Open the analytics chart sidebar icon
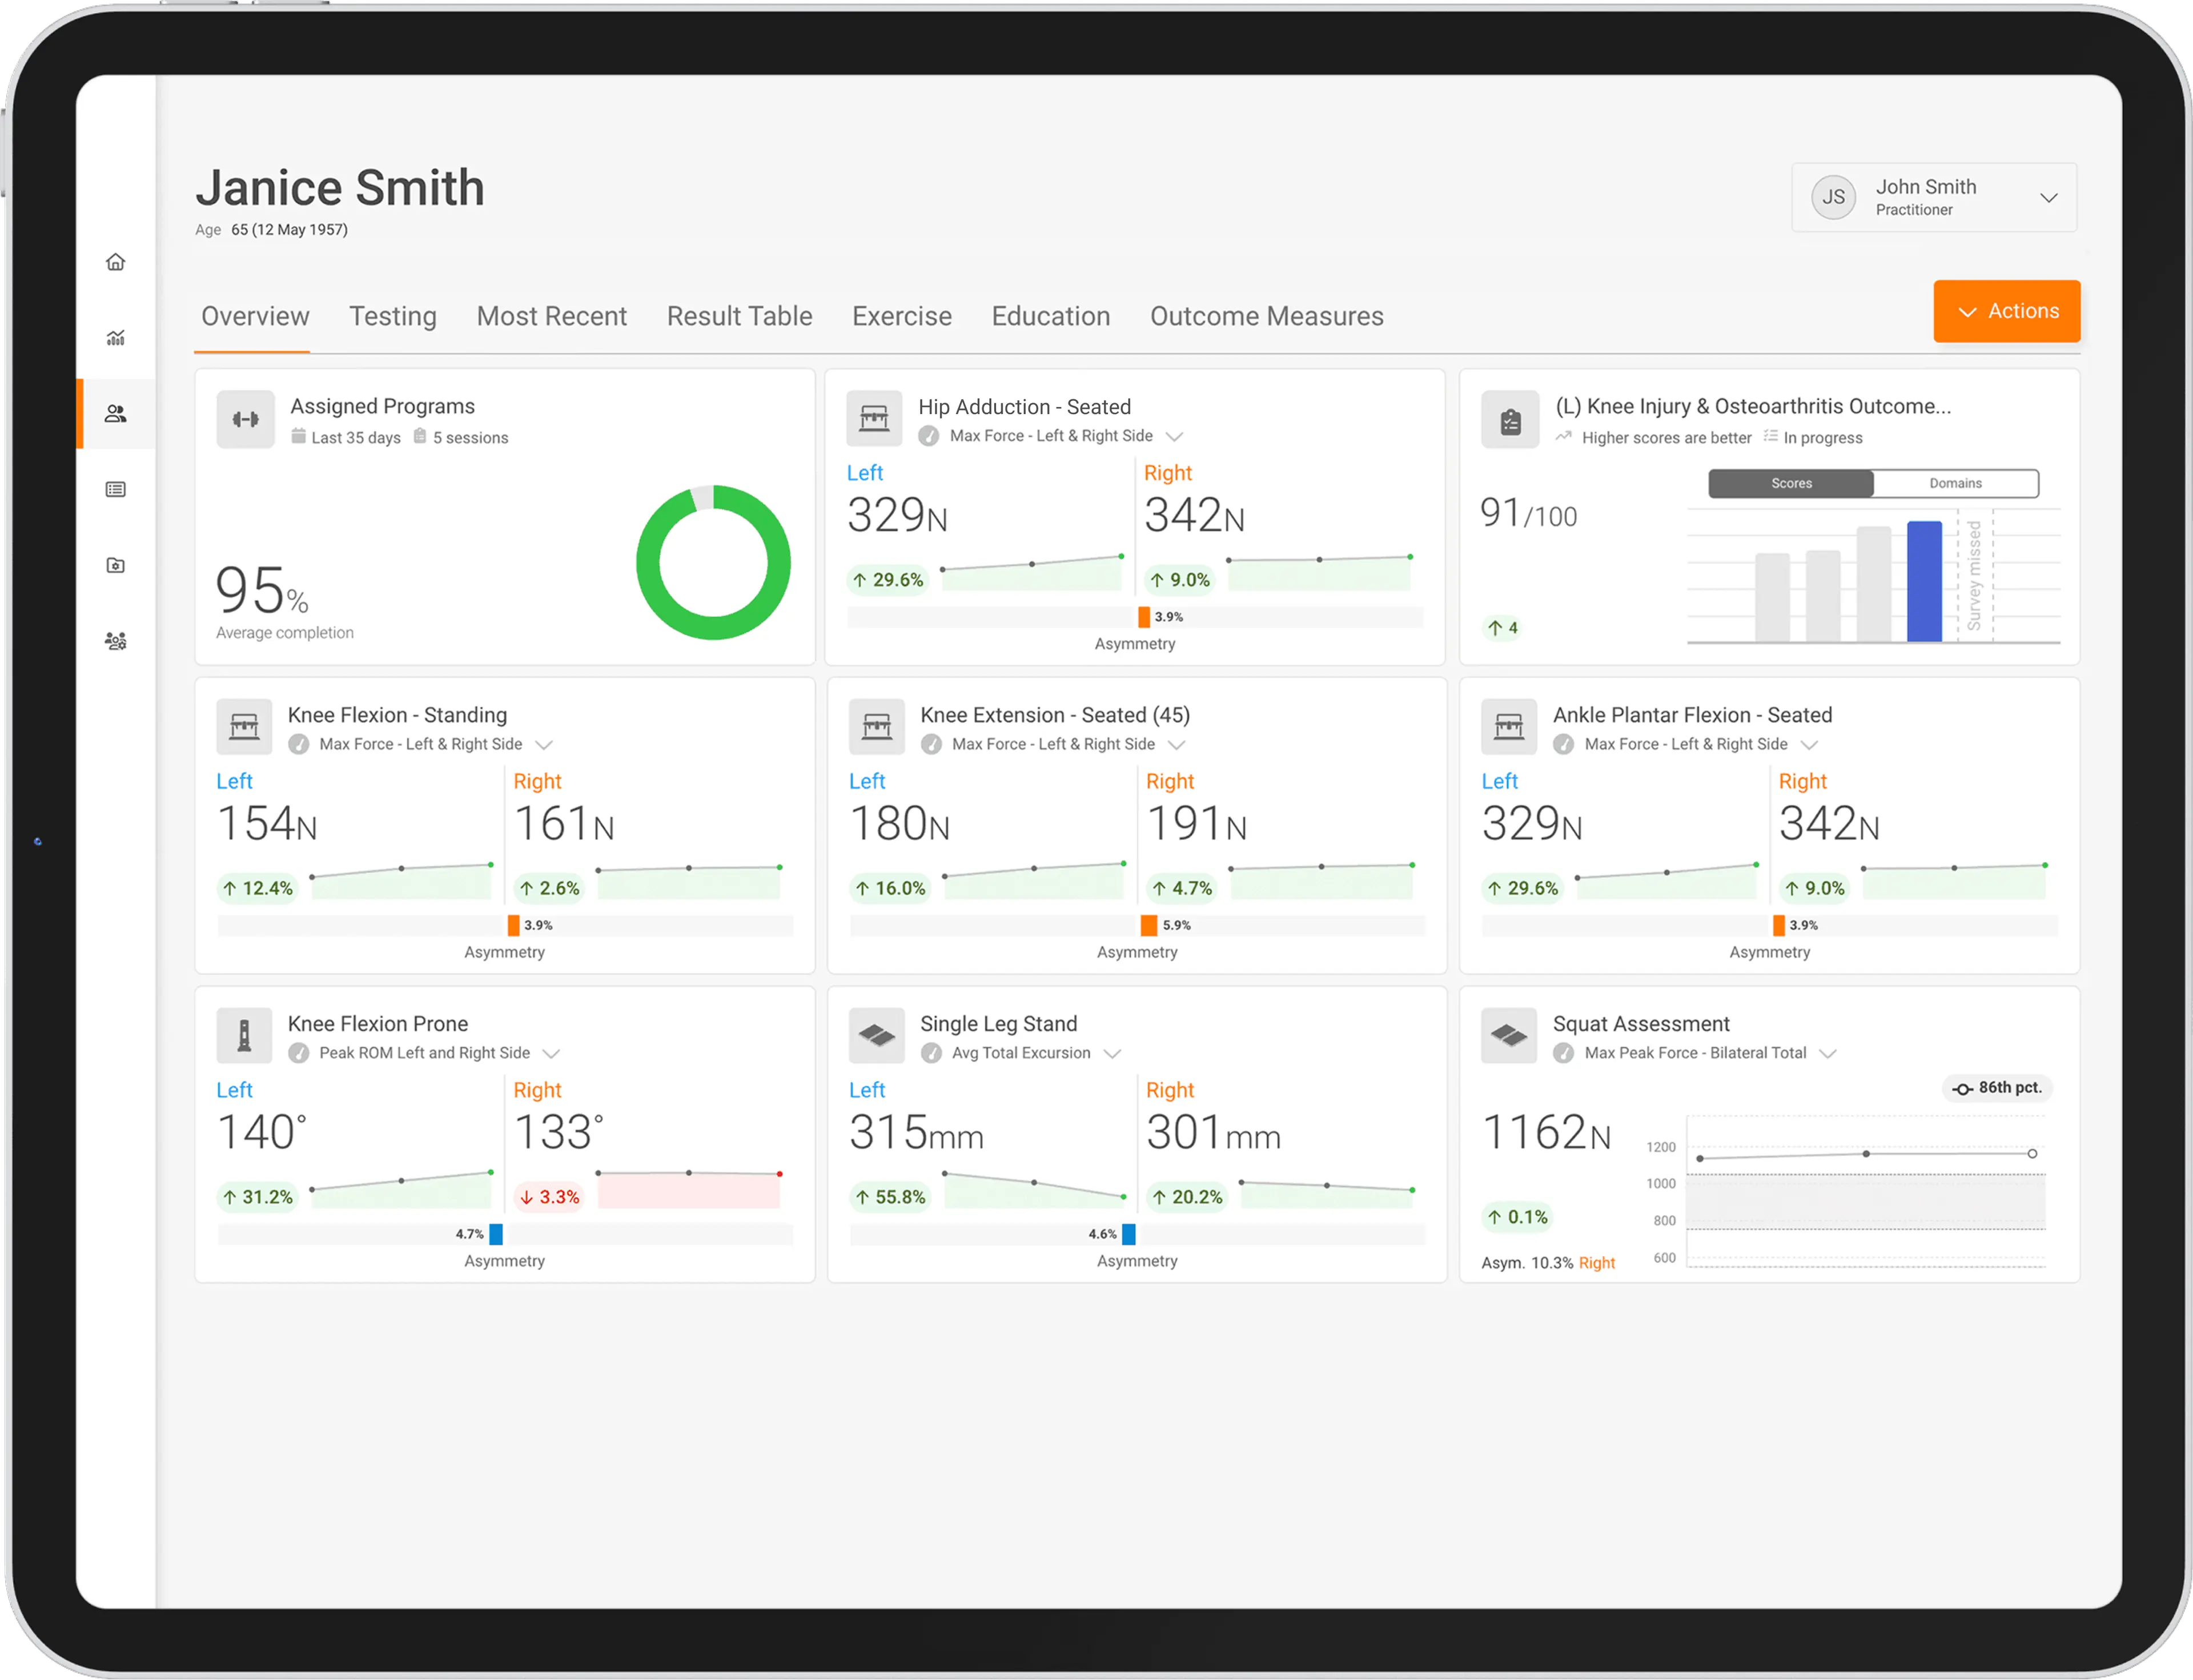 point(116,338)
